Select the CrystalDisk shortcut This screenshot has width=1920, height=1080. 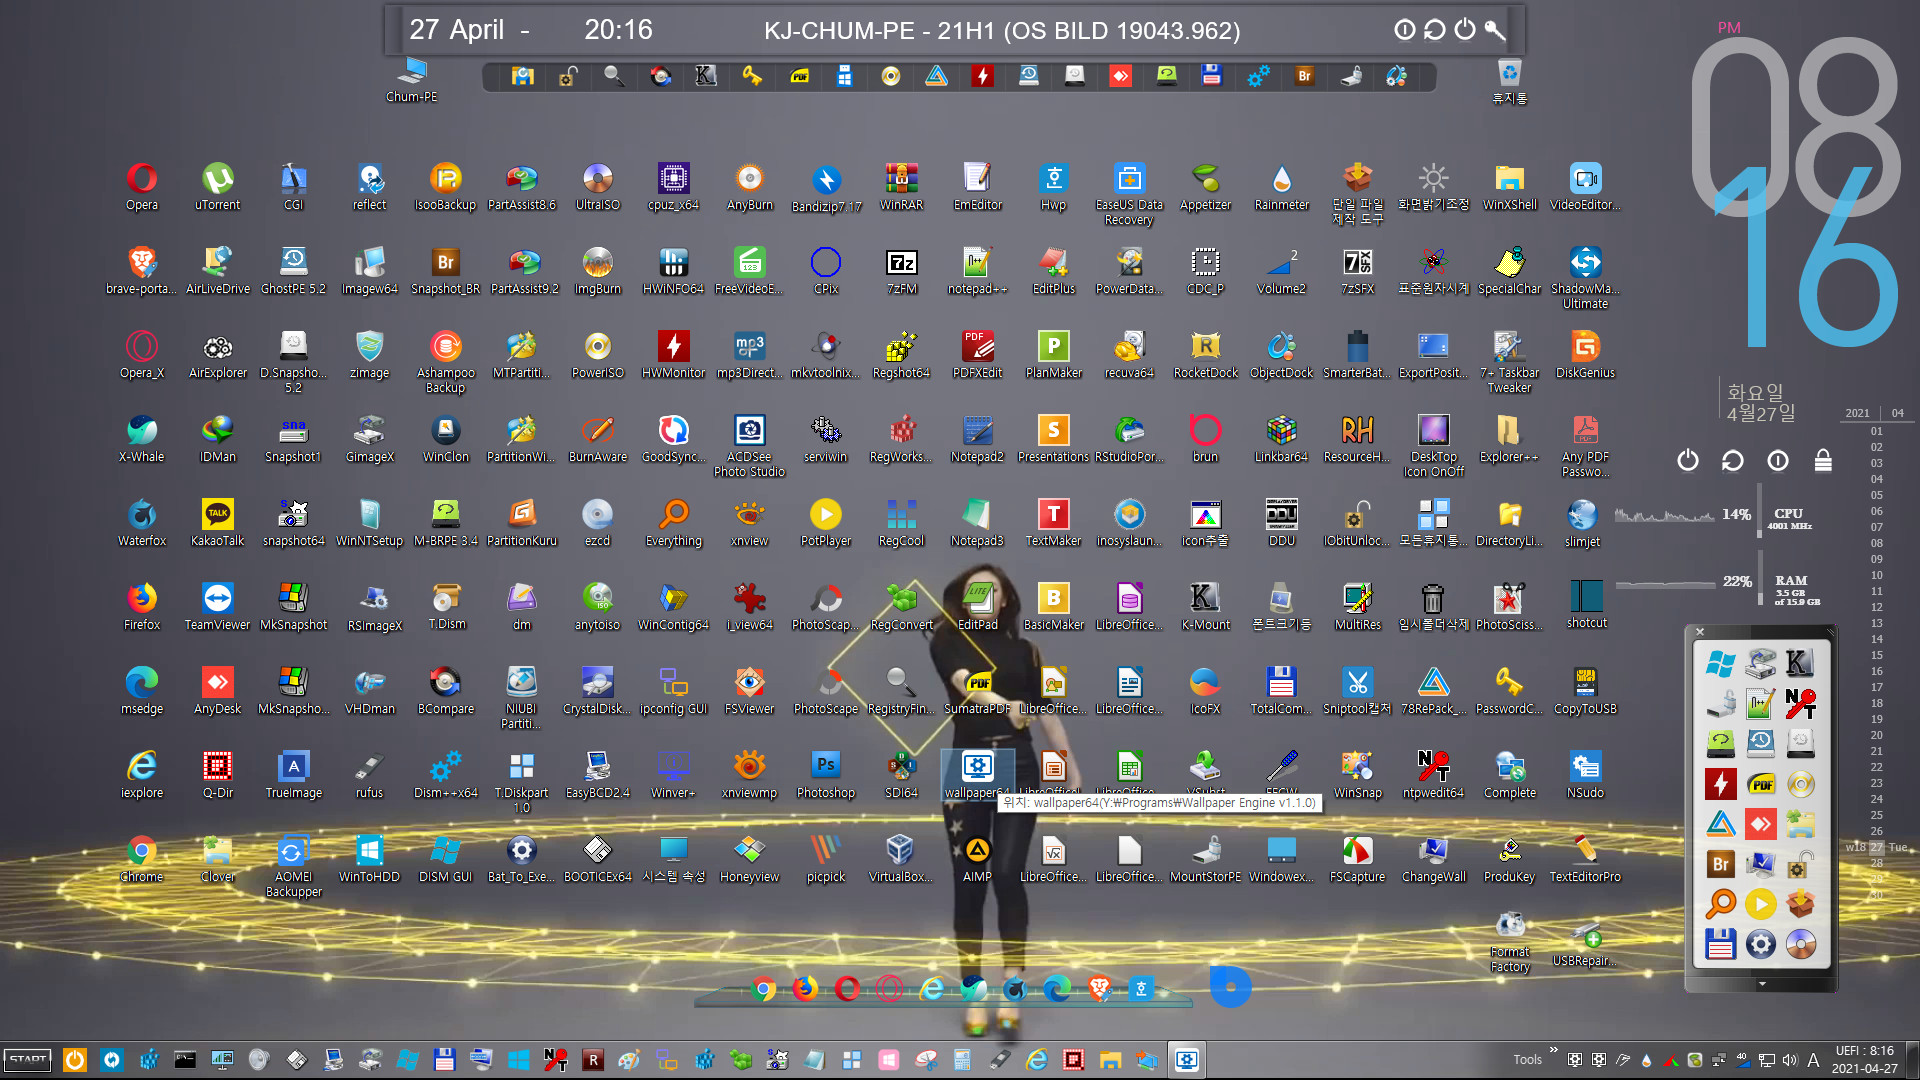point(597,691)
